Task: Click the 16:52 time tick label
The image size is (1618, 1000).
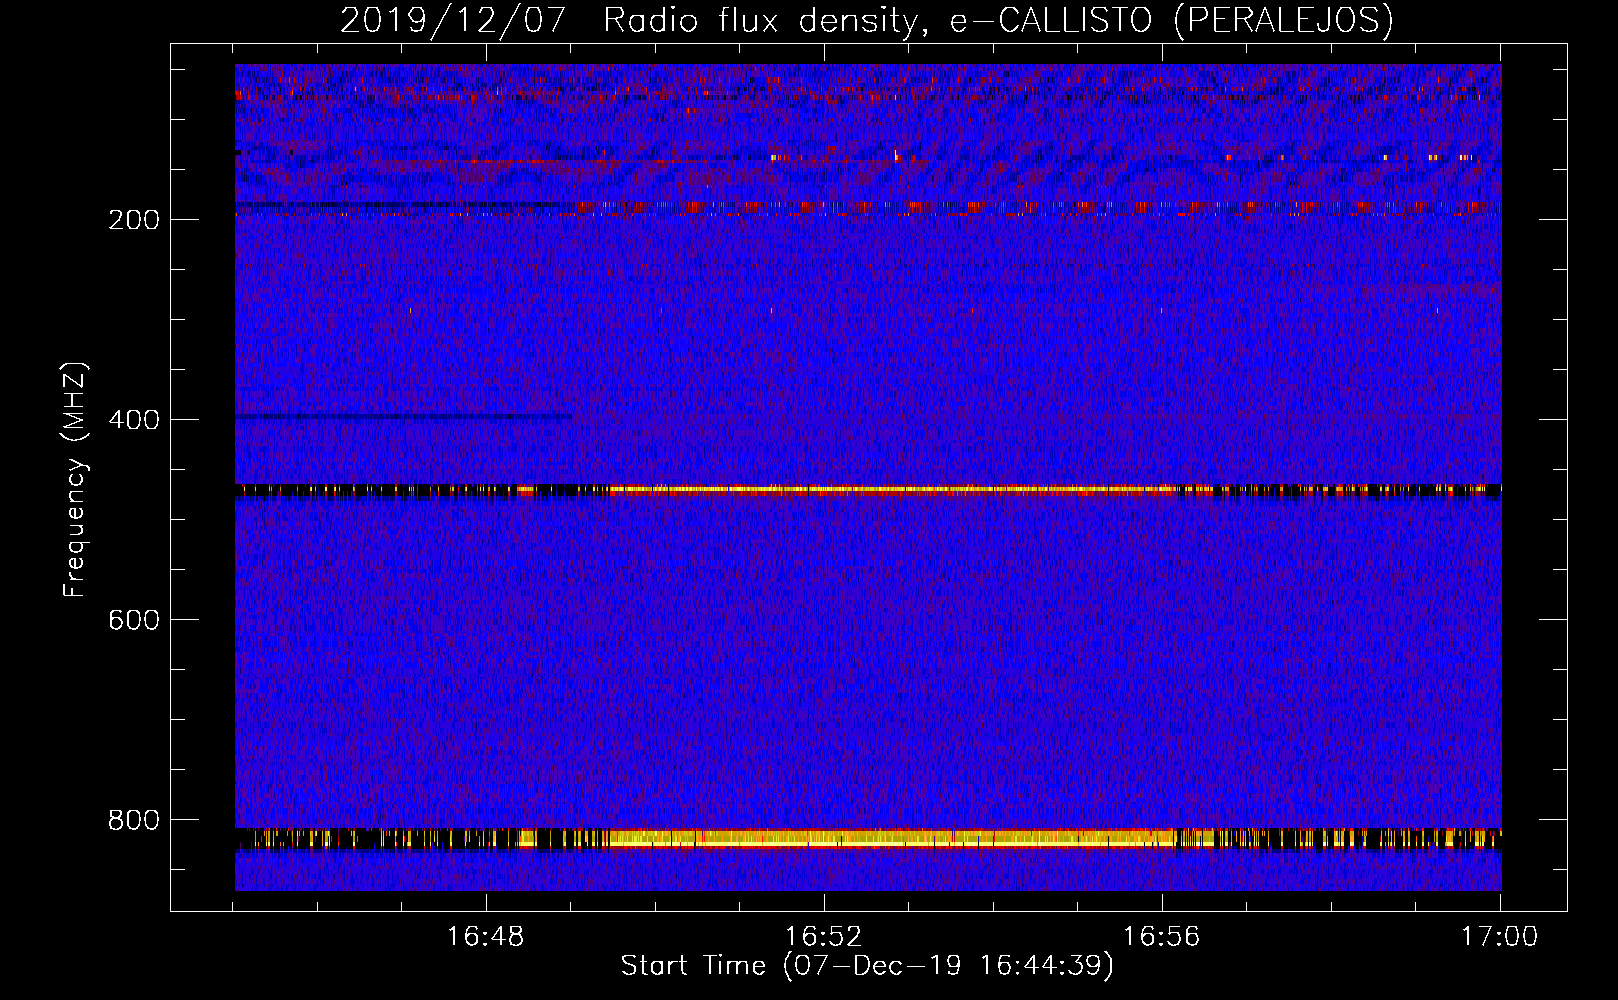Action: tap(823, 937)
